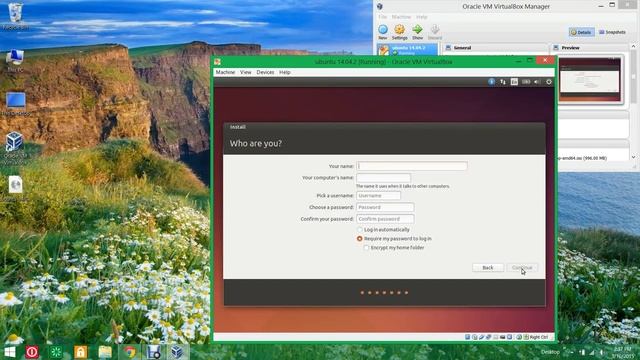Switch to Details view in VirtualBox Manager

581,32
